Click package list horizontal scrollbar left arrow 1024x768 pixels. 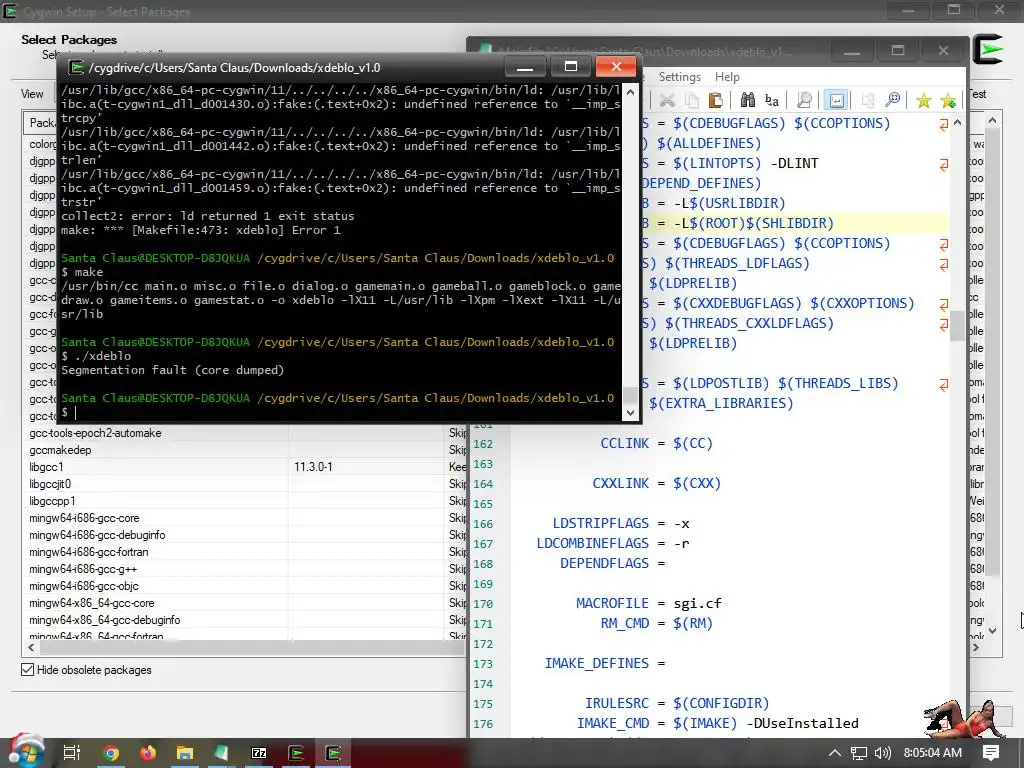pyautogui.click(x=31, y=647)
